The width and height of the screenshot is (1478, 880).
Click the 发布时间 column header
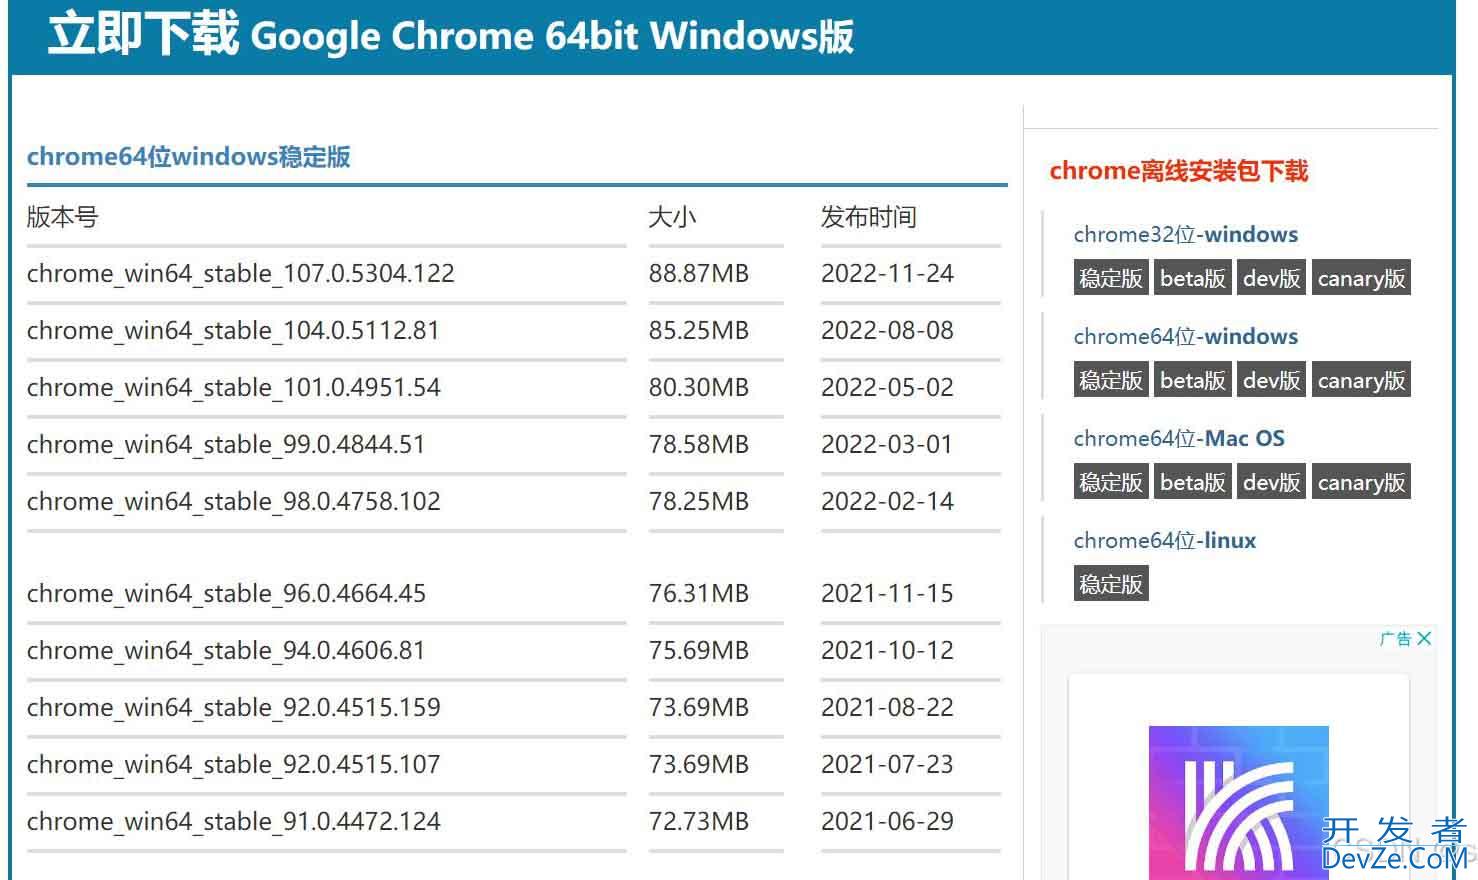tap(868, 217)
